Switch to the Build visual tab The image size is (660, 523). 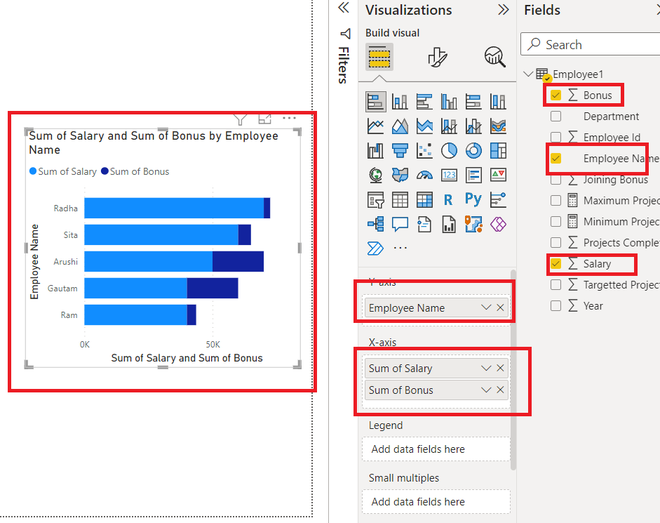pos(379,56)
